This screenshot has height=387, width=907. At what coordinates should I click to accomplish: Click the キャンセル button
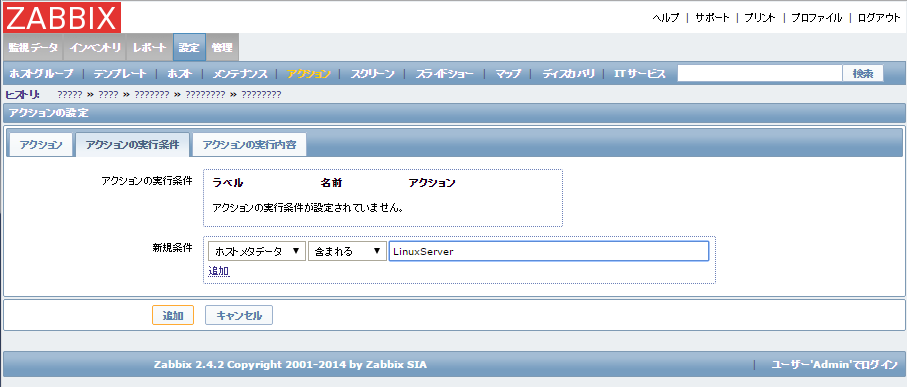239,315
